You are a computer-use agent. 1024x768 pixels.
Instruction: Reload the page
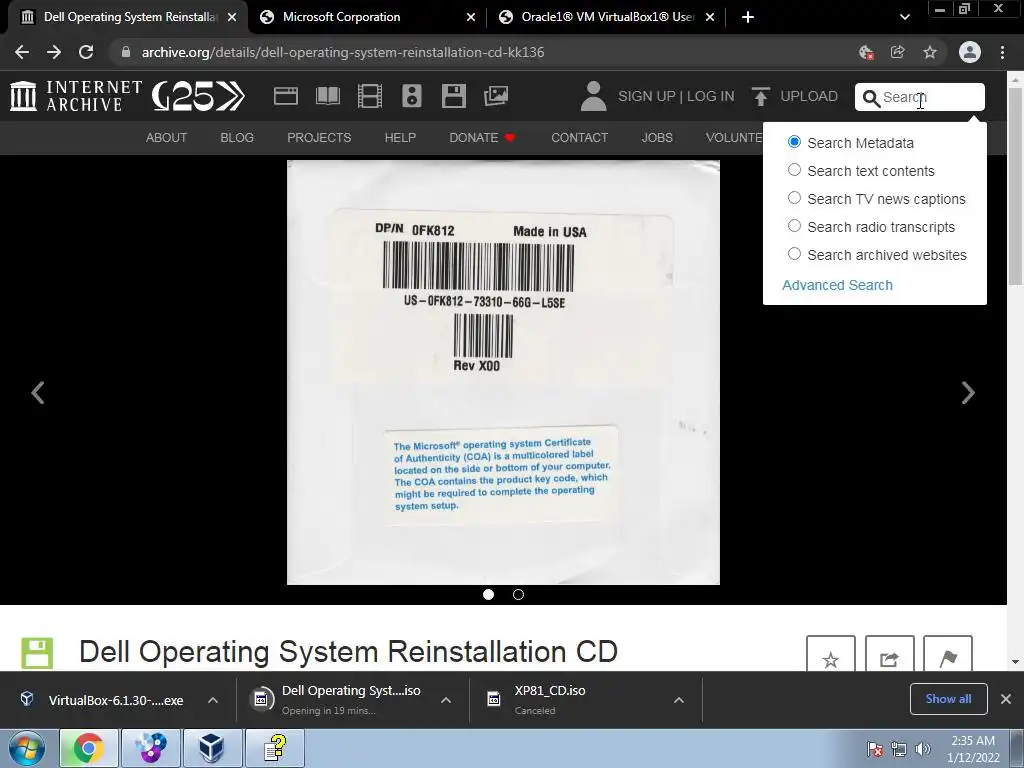click(x=86, y=52)
